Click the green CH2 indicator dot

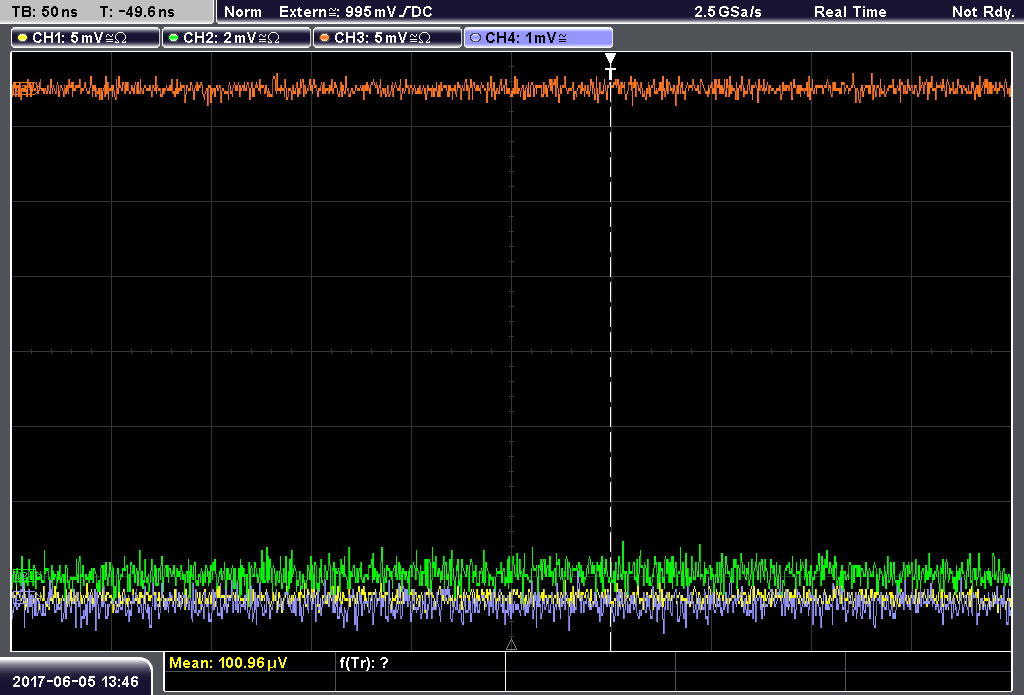[174, 38]
